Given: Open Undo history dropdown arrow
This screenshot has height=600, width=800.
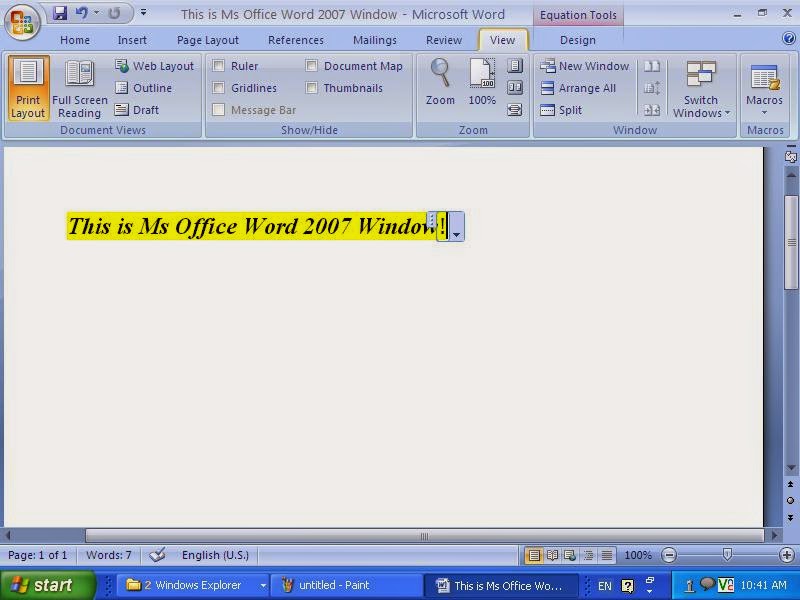Looking at the screenshot, I should pos(96,13).
